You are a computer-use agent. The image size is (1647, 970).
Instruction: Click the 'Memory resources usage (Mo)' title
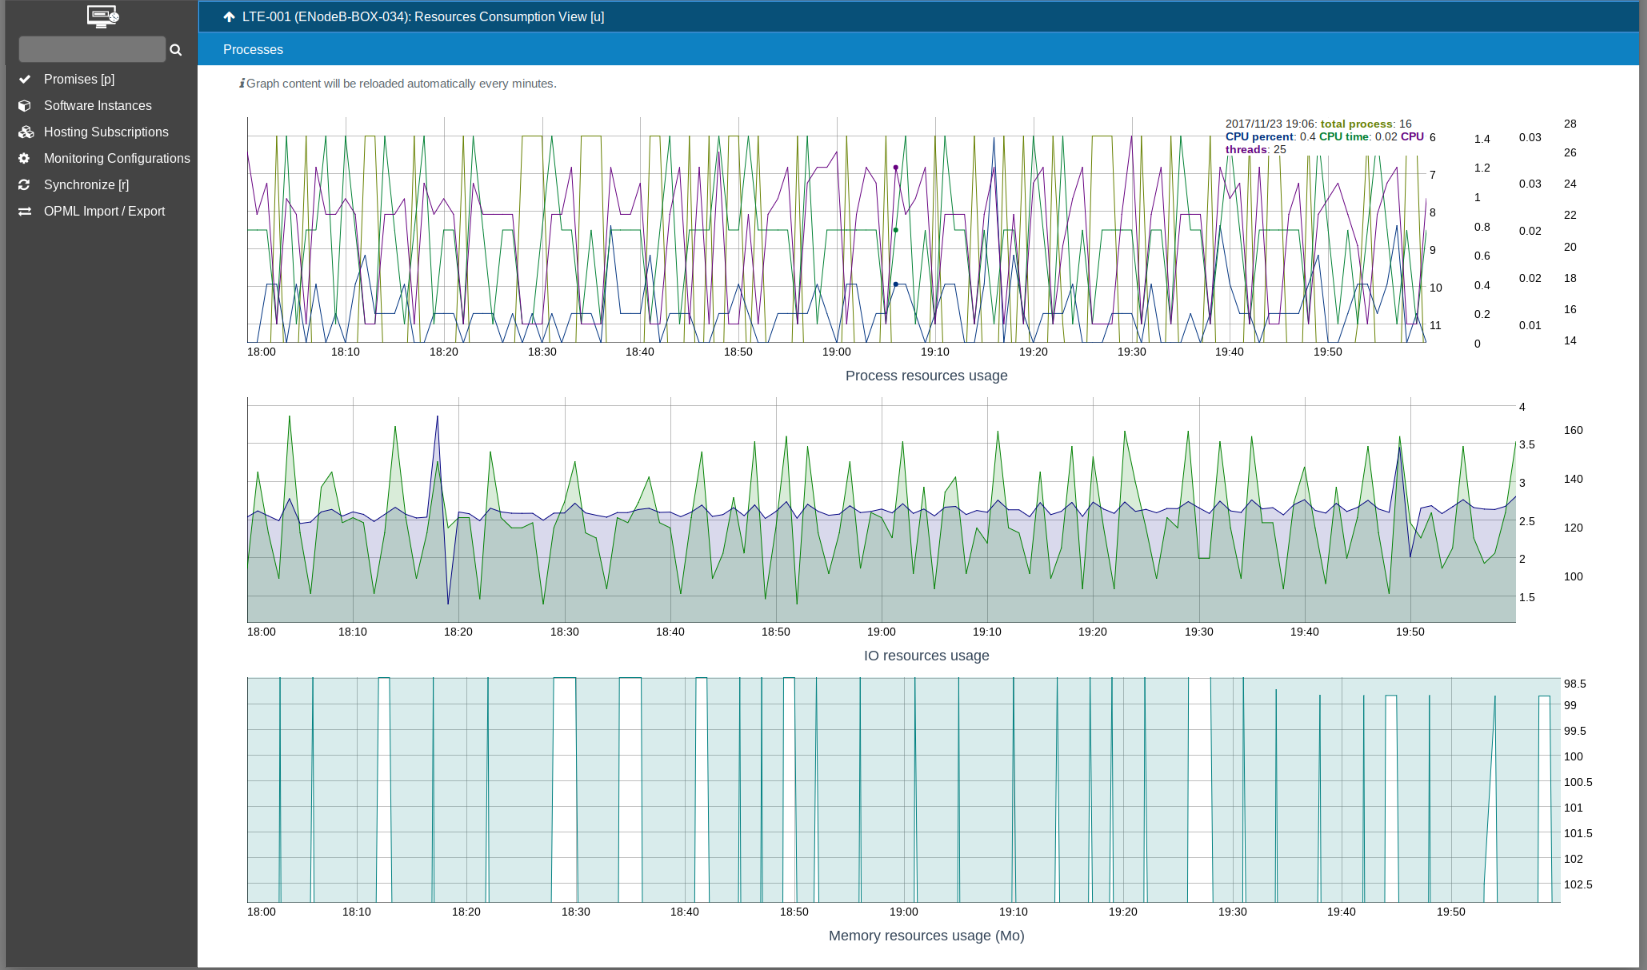click(926, 936)
